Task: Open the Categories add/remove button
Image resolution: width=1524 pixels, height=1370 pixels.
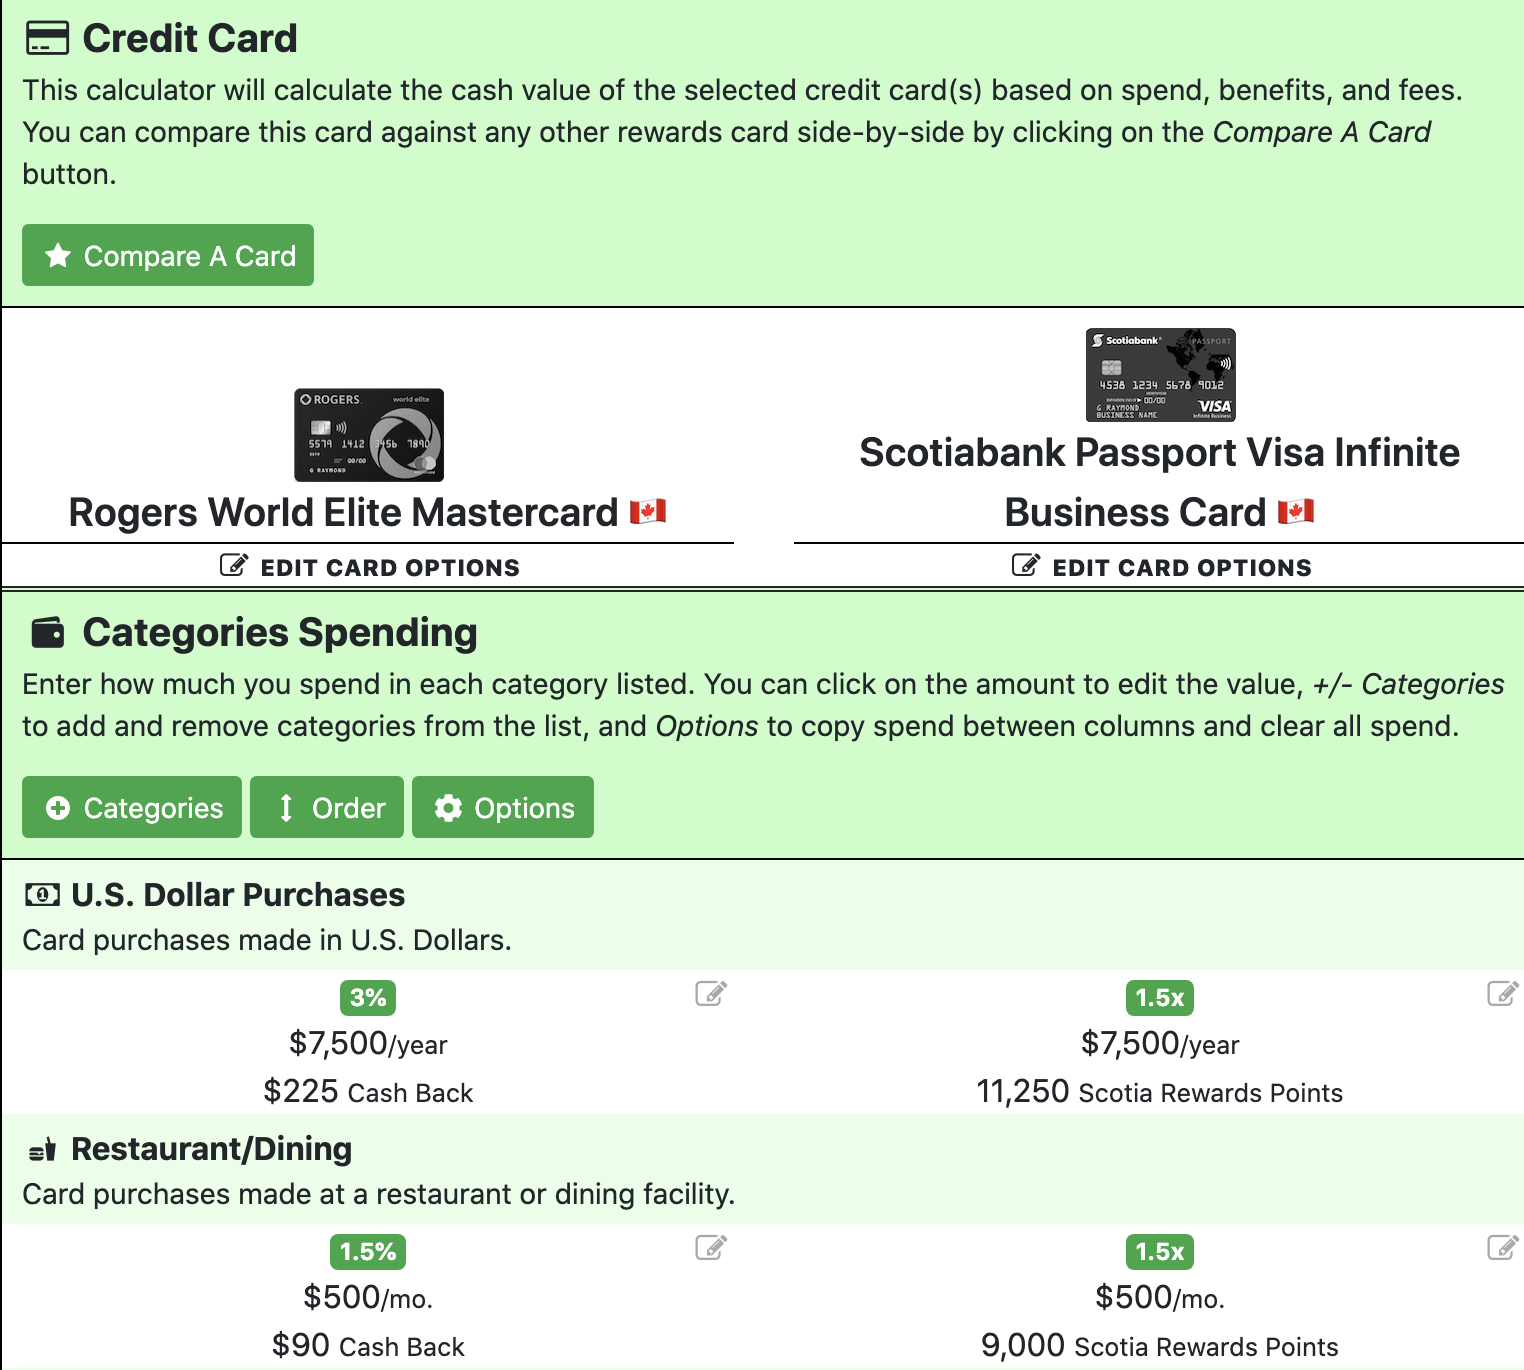Action: pyautogui.click(x=132, y=807)
